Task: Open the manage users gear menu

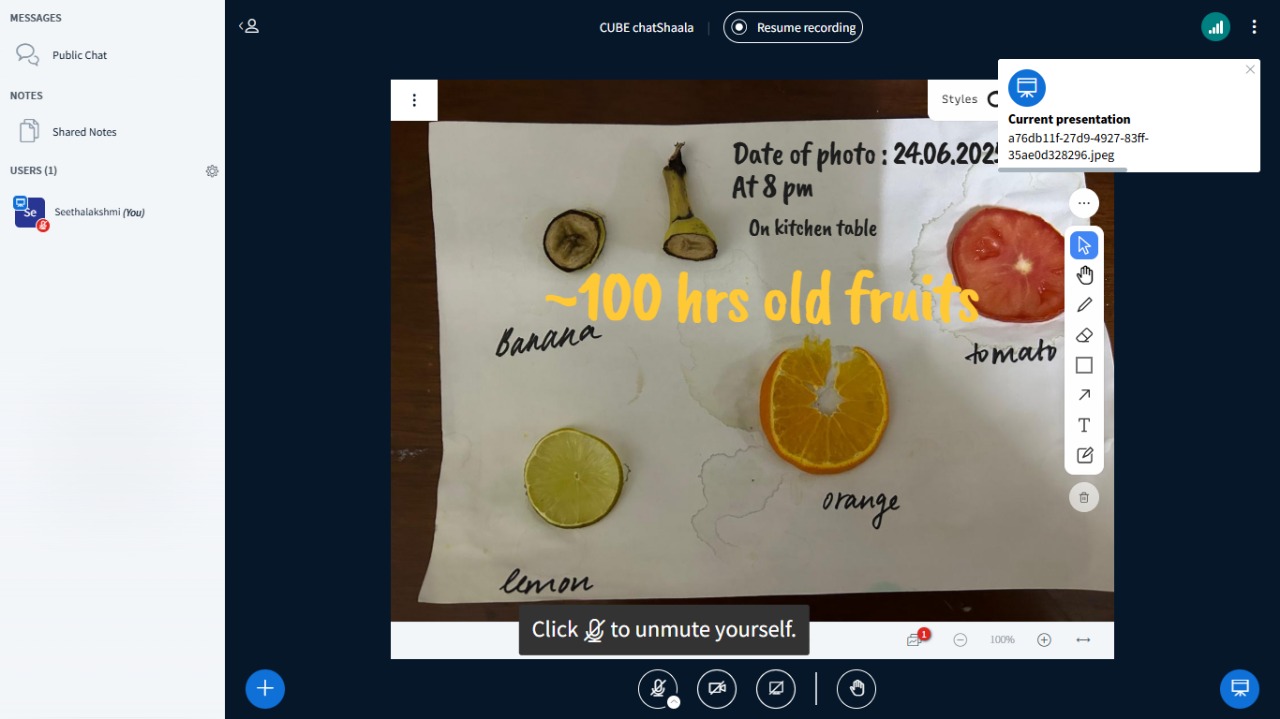Action: coord(212,171)
